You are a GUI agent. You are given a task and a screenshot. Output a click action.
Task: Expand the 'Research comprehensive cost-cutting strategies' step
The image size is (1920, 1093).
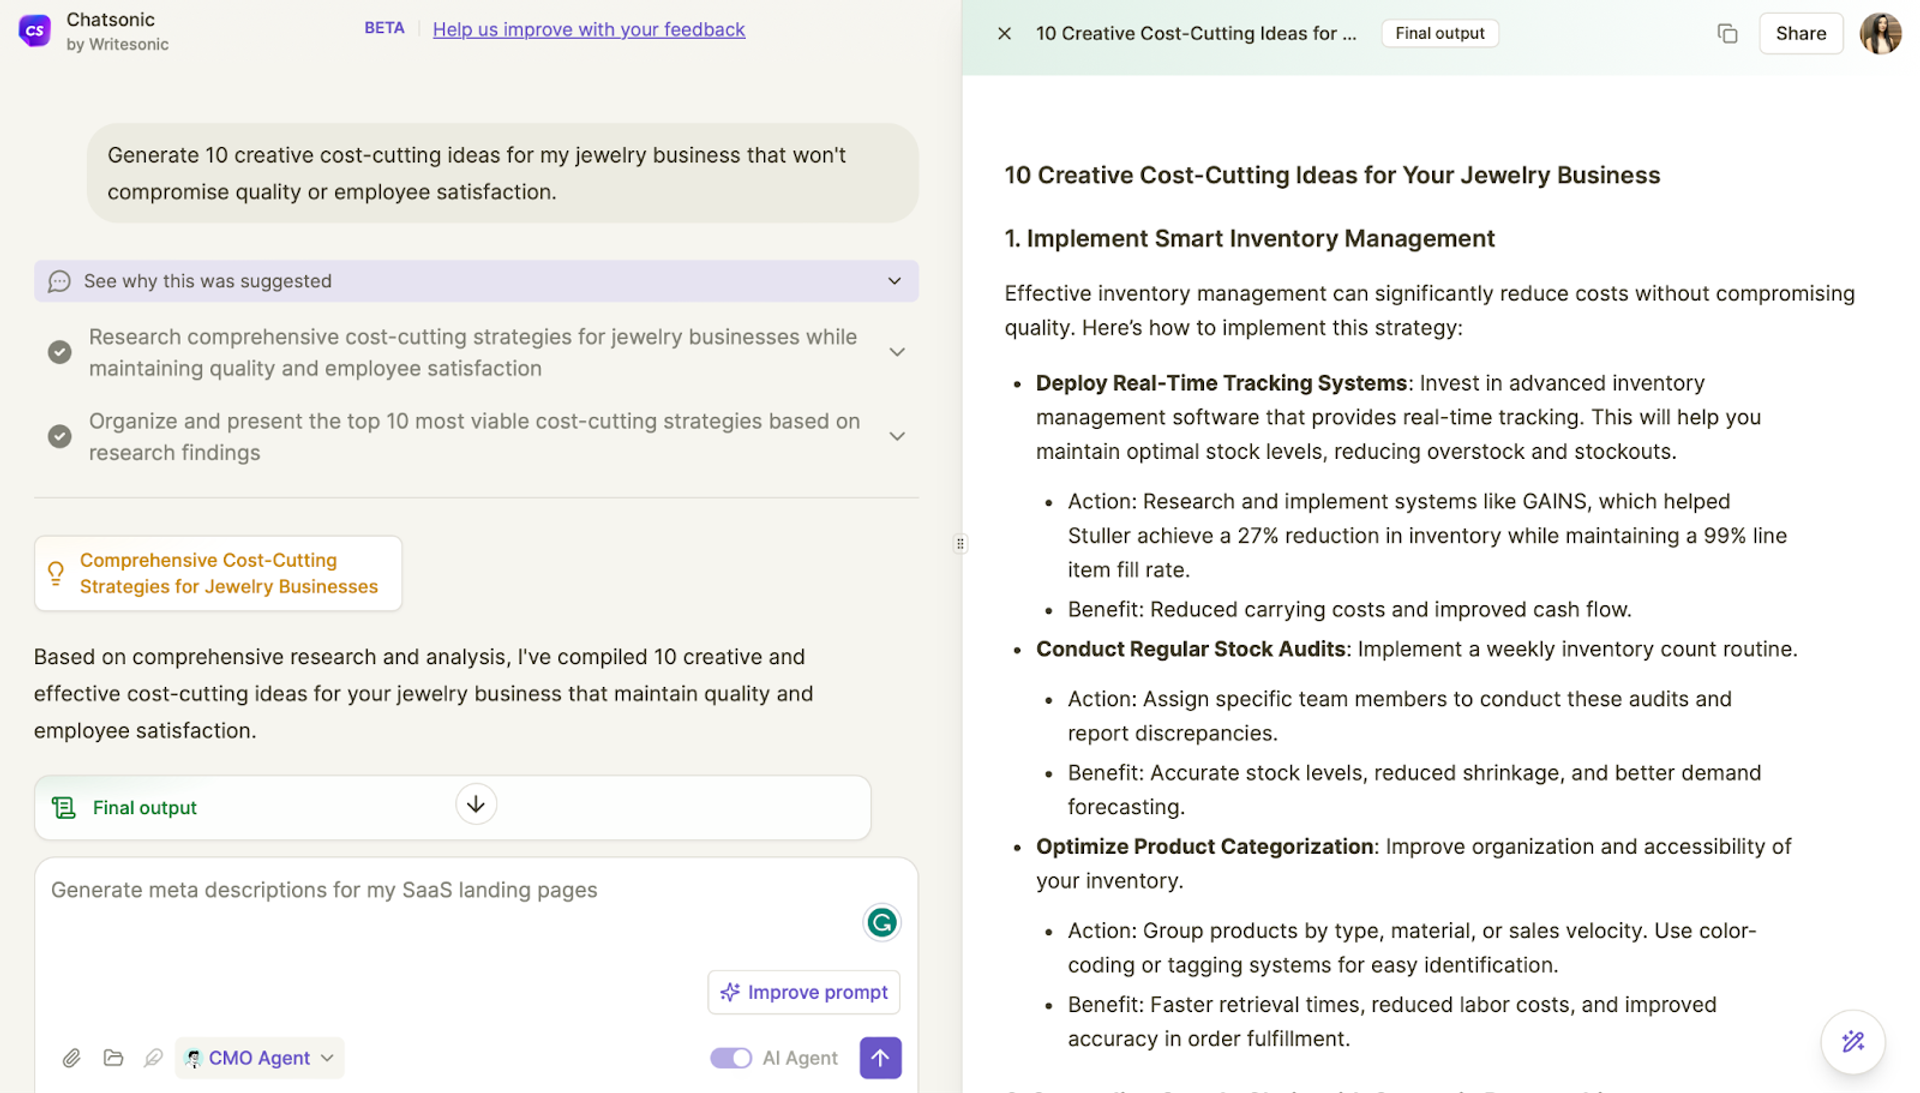pos(897,352)
